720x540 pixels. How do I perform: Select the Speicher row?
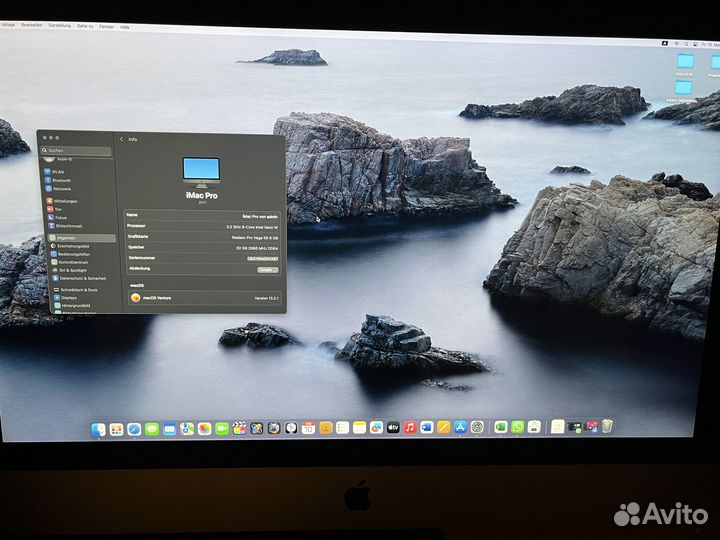203,248
